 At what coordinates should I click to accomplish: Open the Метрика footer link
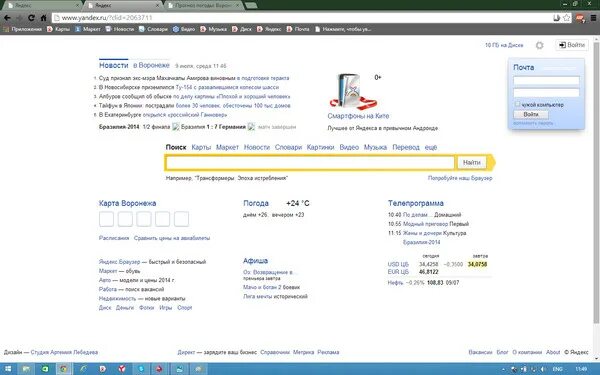(x=303, y=352)
